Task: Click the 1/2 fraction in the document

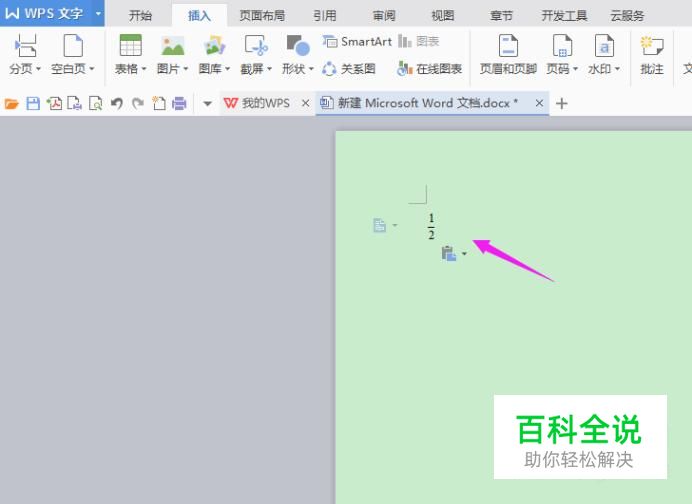Action: [x=431, y=226]
